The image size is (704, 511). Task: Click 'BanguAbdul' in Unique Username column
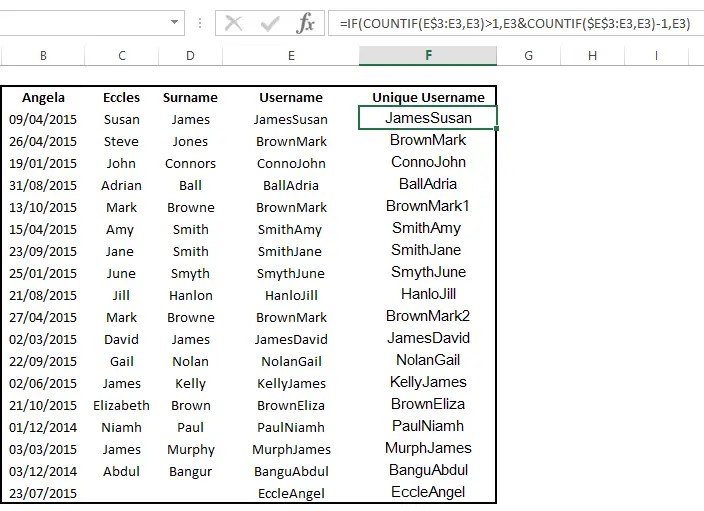428,470
